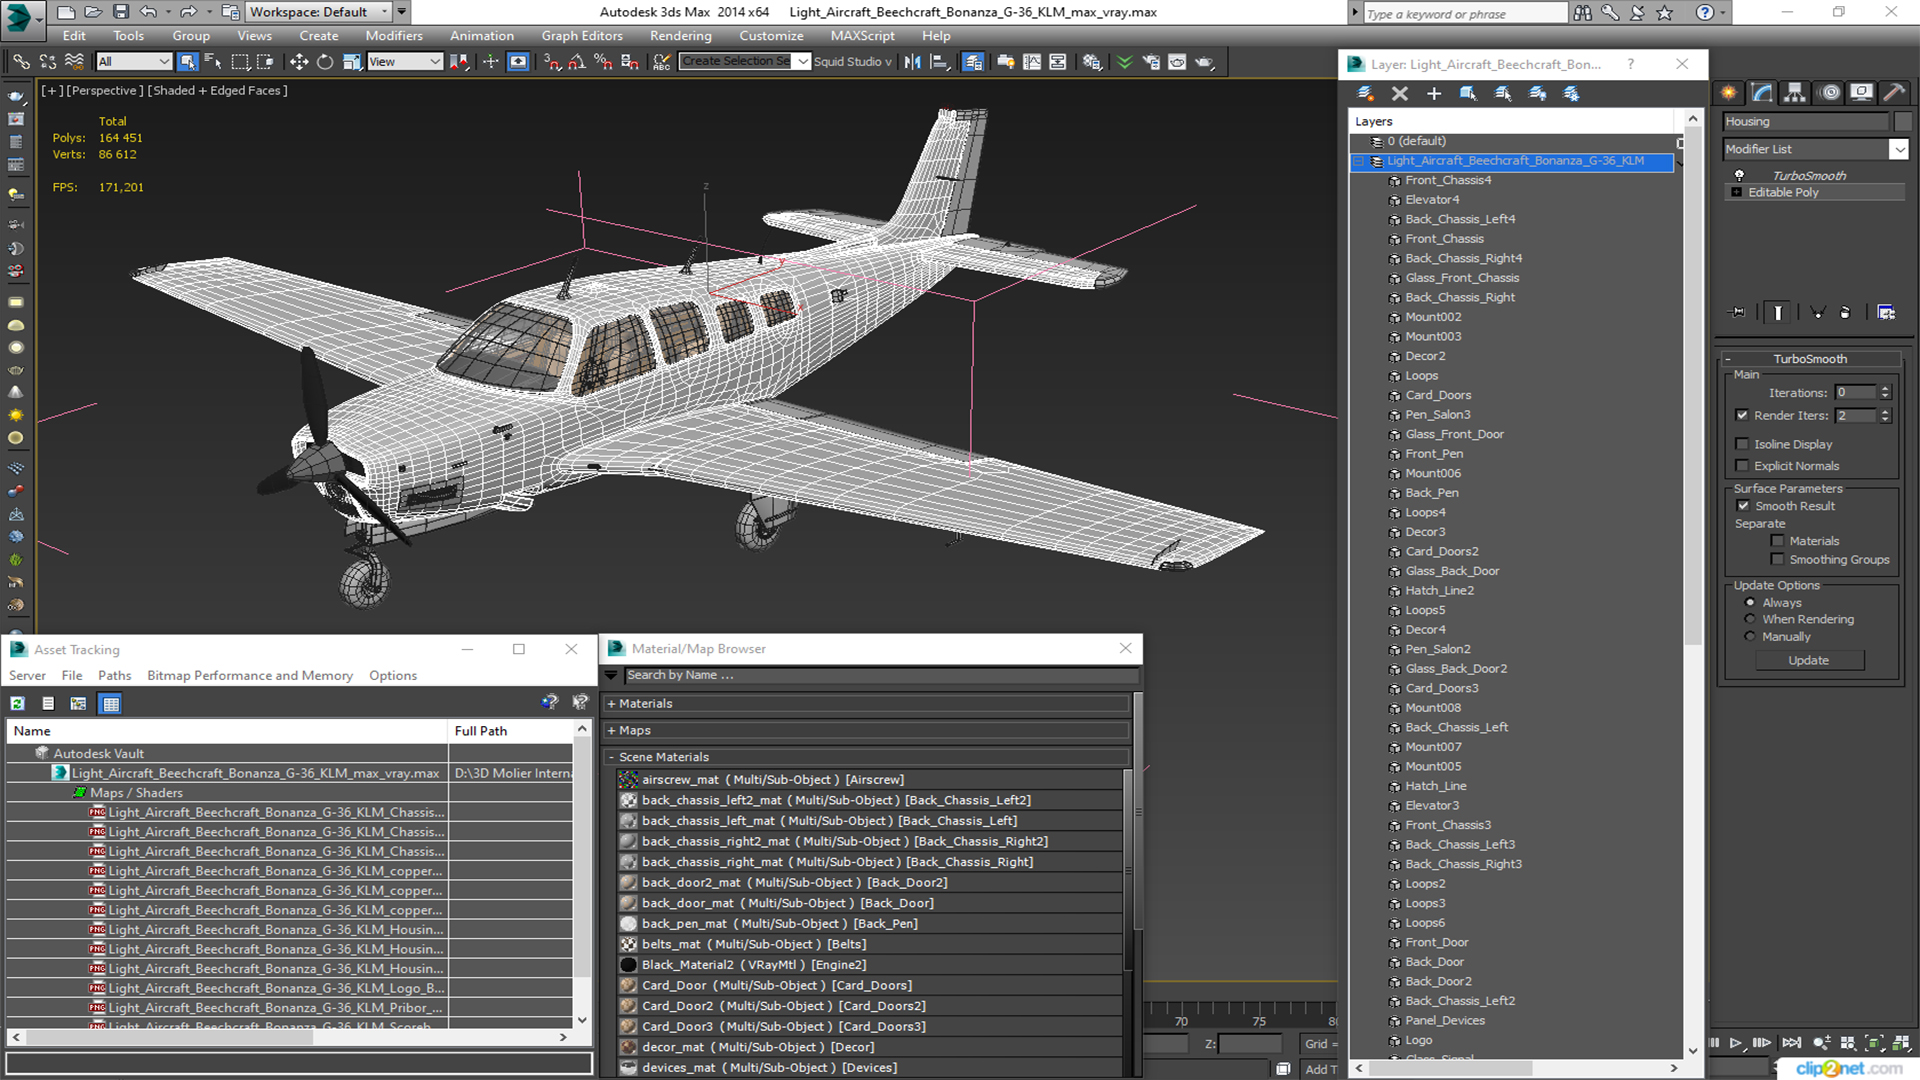
Task: Click Remove Modifier trash icon
Action: (1845, 312)
